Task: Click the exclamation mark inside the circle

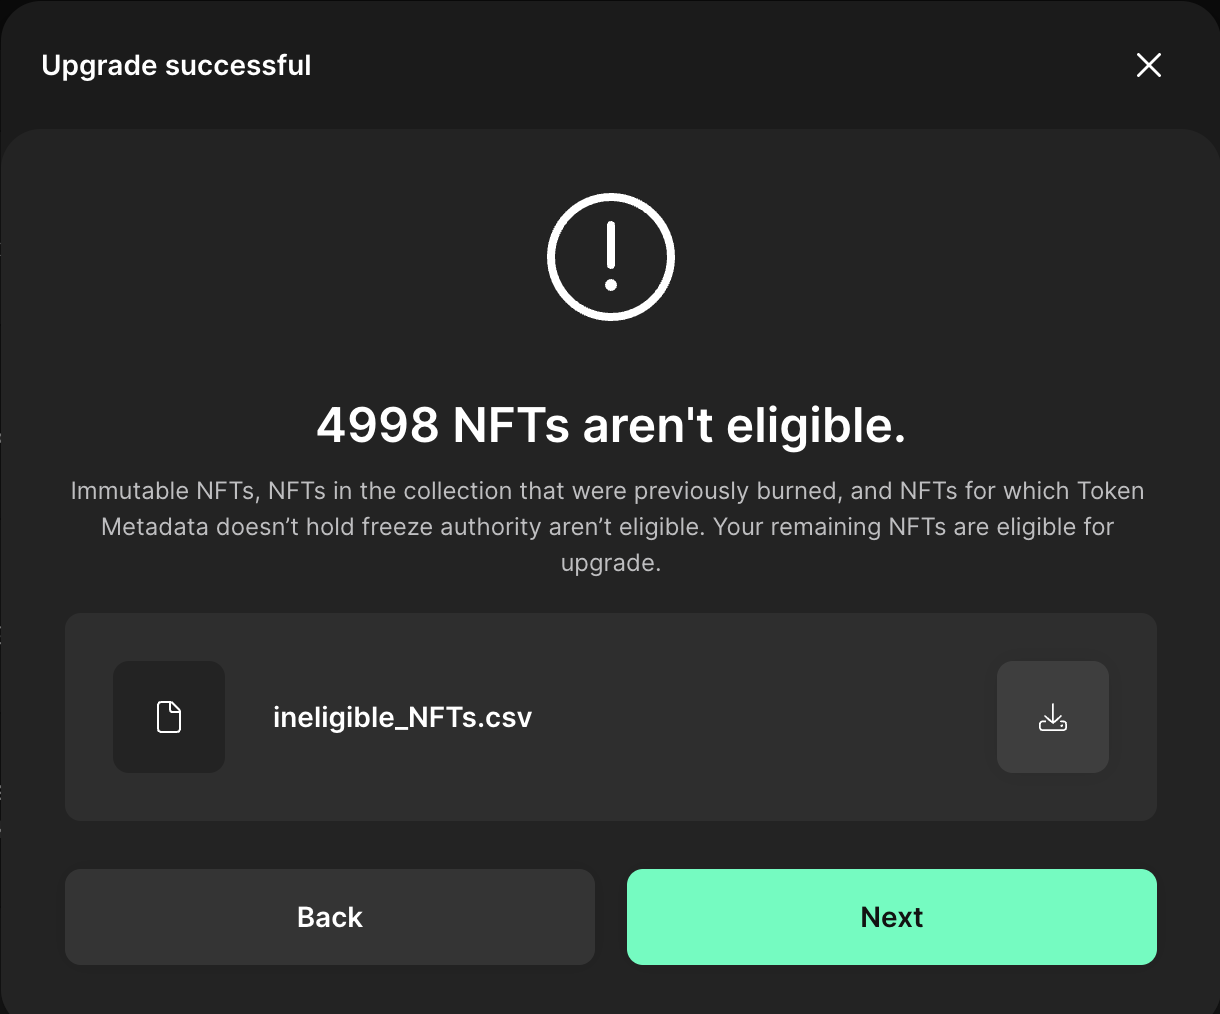Action: (x=610, y=257)
